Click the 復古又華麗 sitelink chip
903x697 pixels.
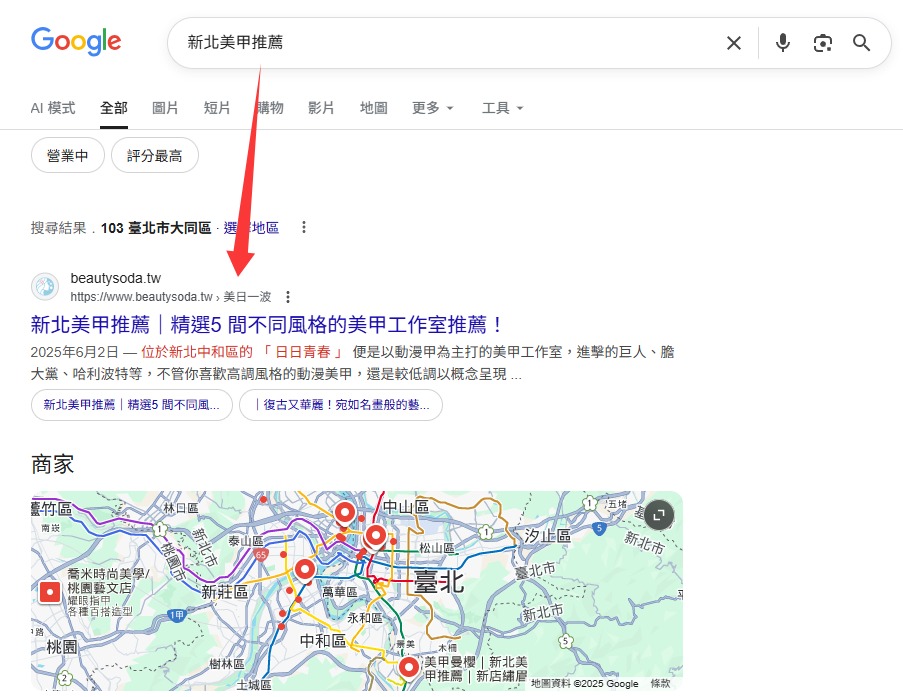pos(341,405)
